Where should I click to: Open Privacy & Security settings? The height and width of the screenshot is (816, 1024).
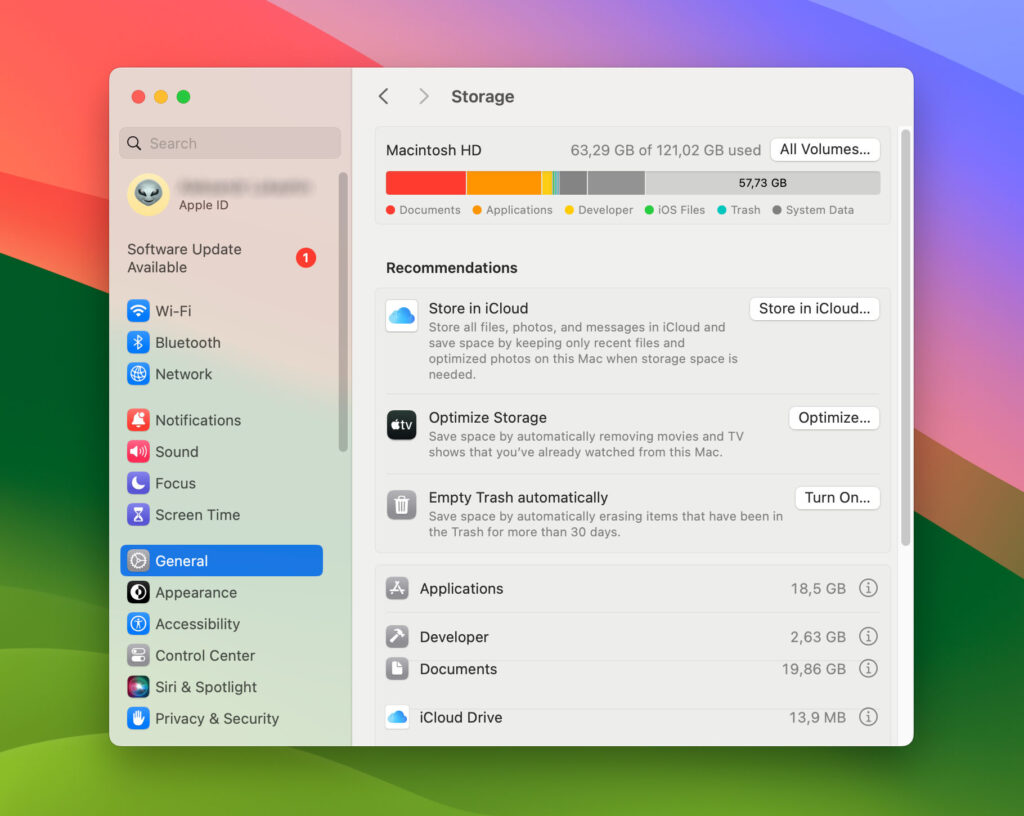[x=211, y=718]
